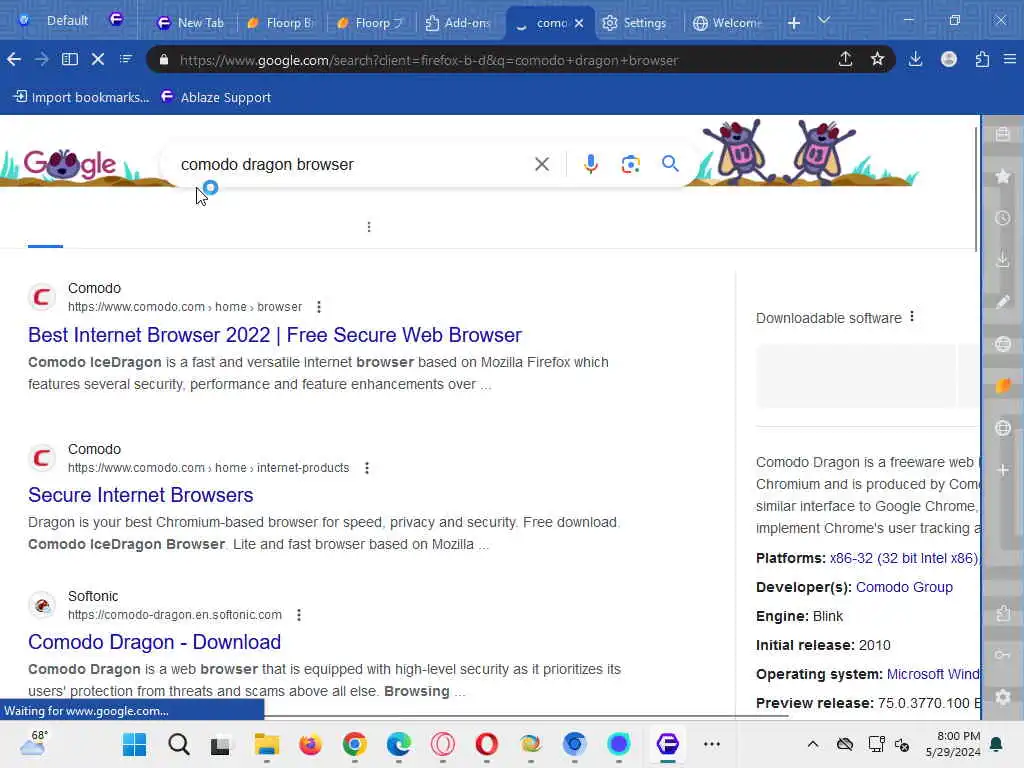
Task: Open result options for comodo.com home browser
Action: coord(319,307)
